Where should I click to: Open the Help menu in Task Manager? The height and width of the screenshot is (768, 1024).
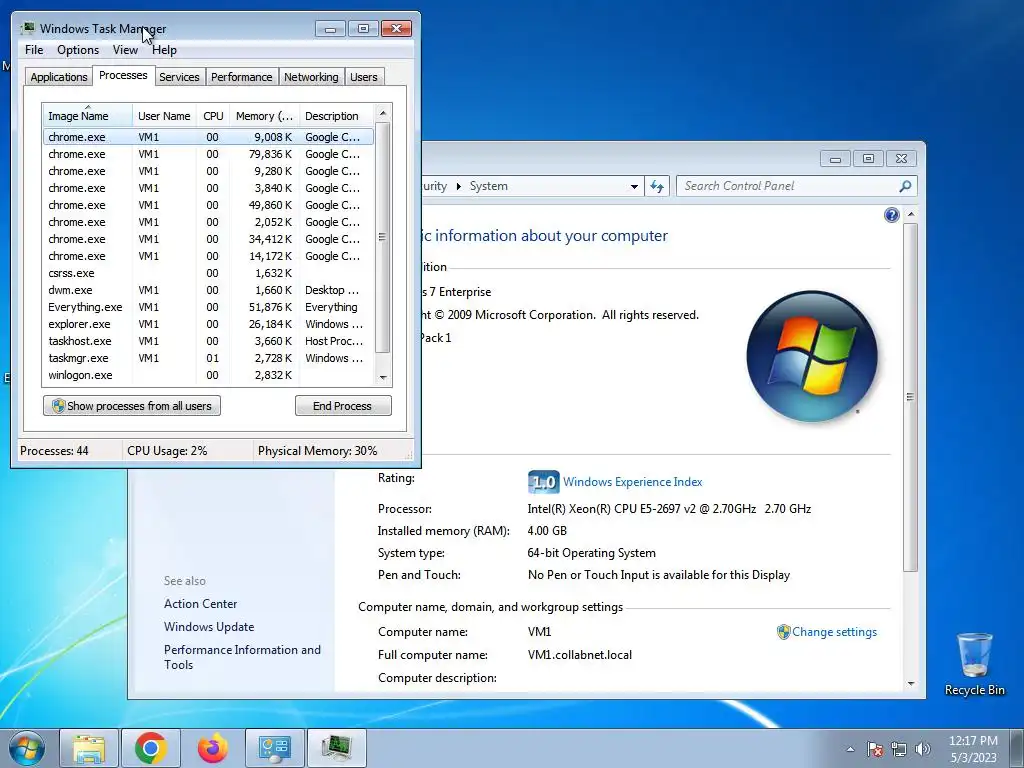164,50
